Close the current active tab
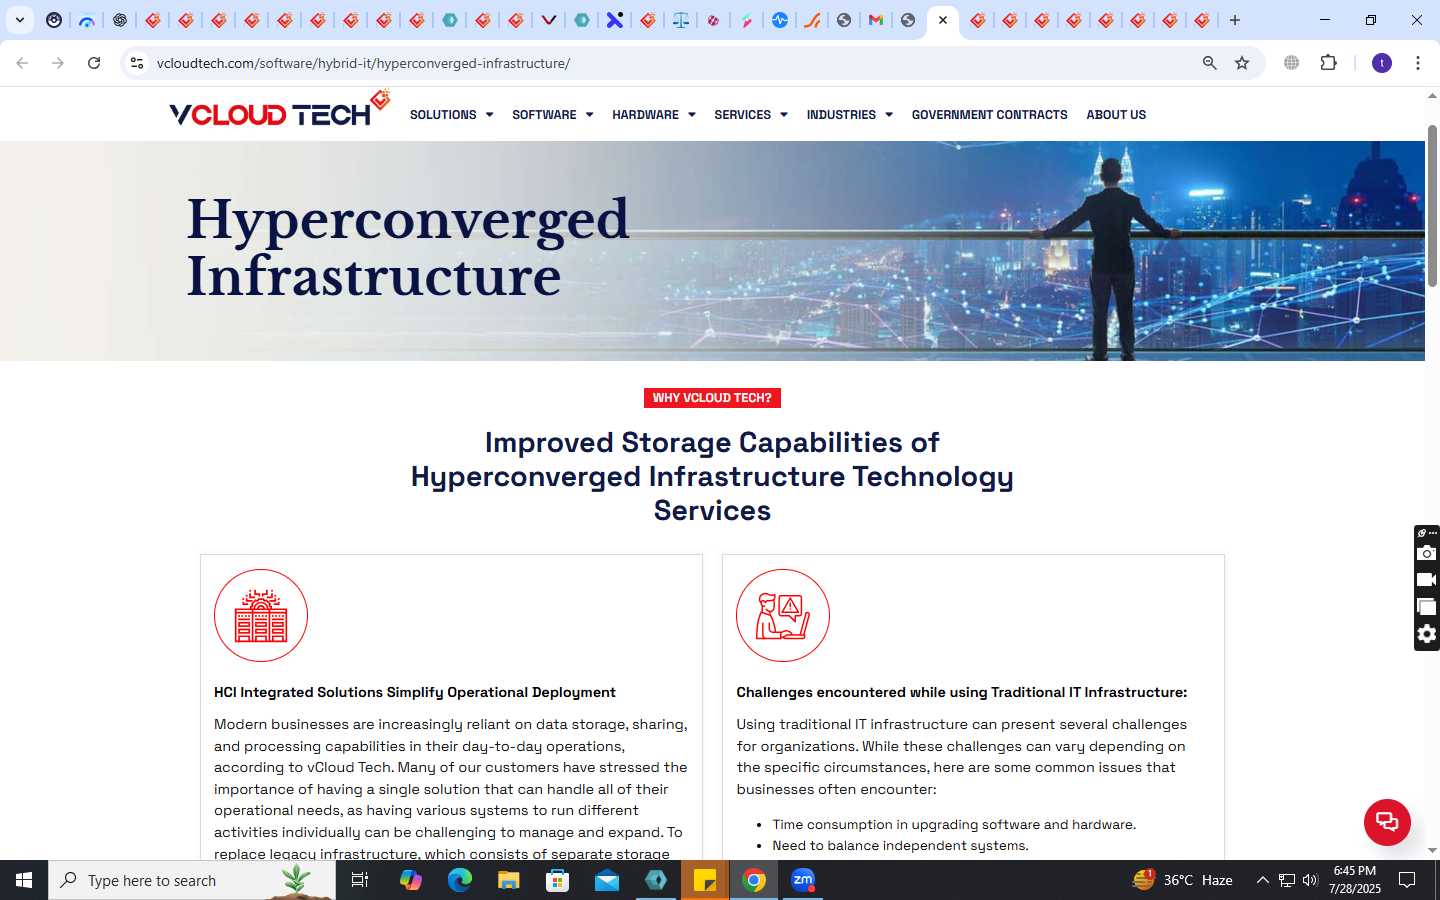1440x900 pixels. pos(942,20)
